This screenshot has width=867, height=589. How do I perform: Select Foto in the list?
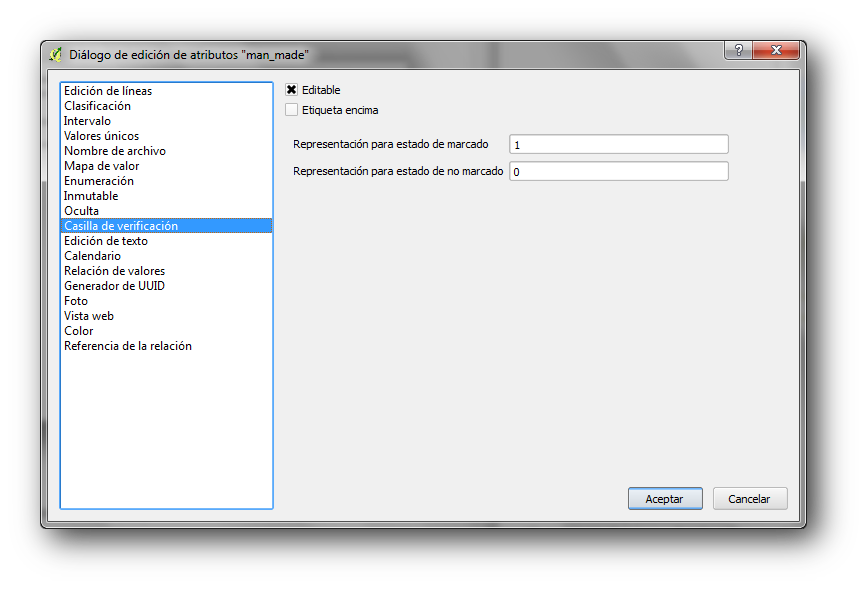pyautogui.click(x=166, y=300)
